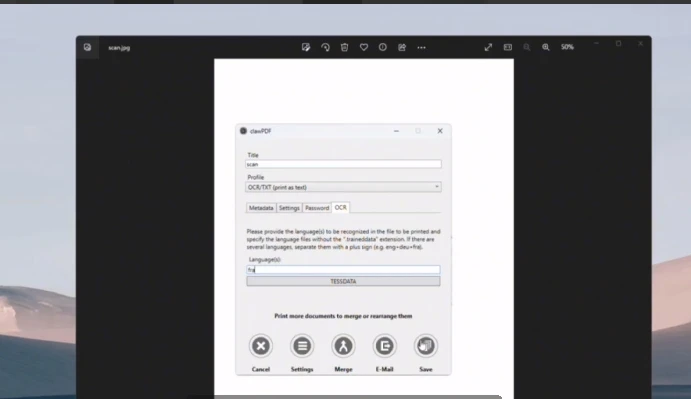
Task: Mark scan.jpg as favorite with the heart
Action: pyautogui.click(x=364, y=47)
